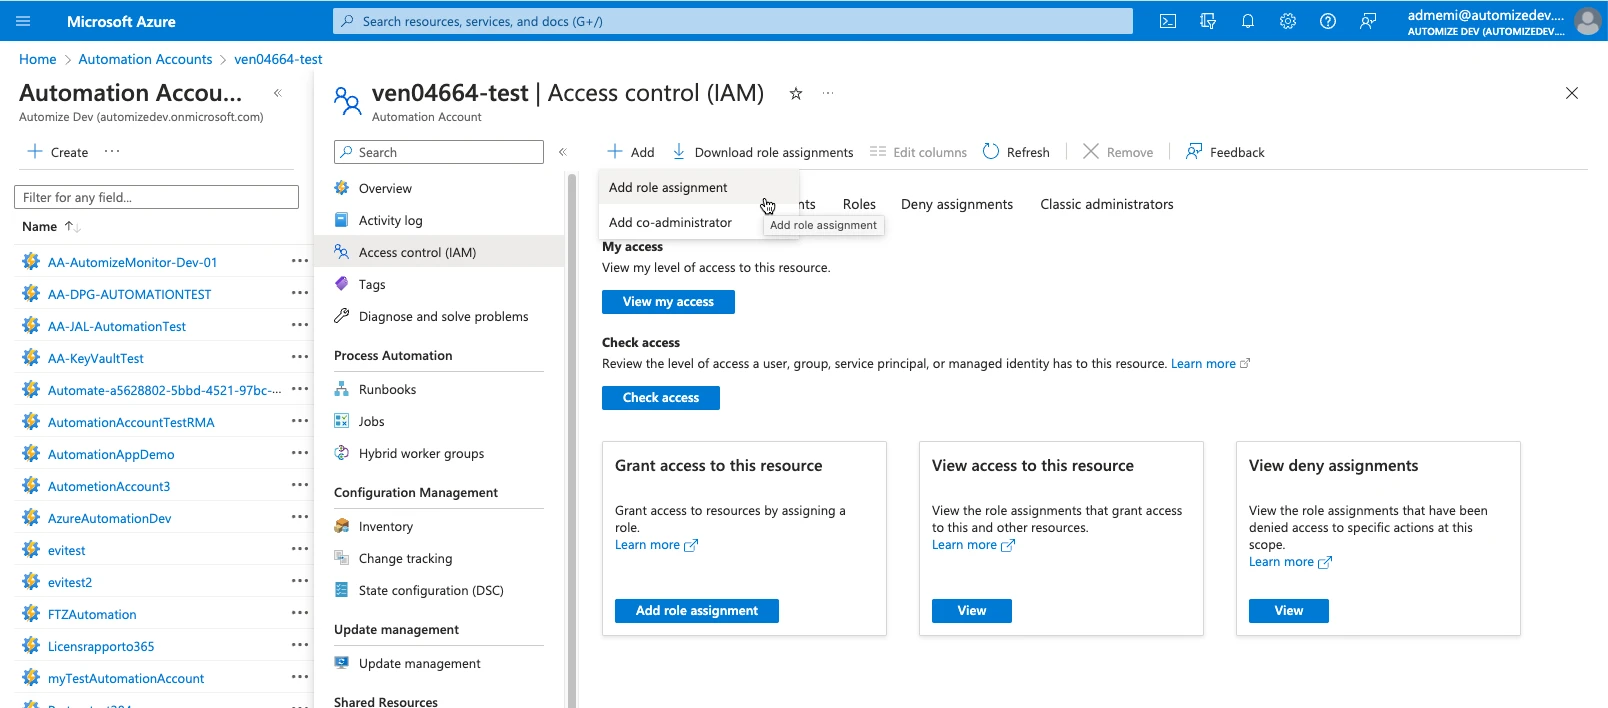Choose Add co-administrator from the menu

coord(670,223)
